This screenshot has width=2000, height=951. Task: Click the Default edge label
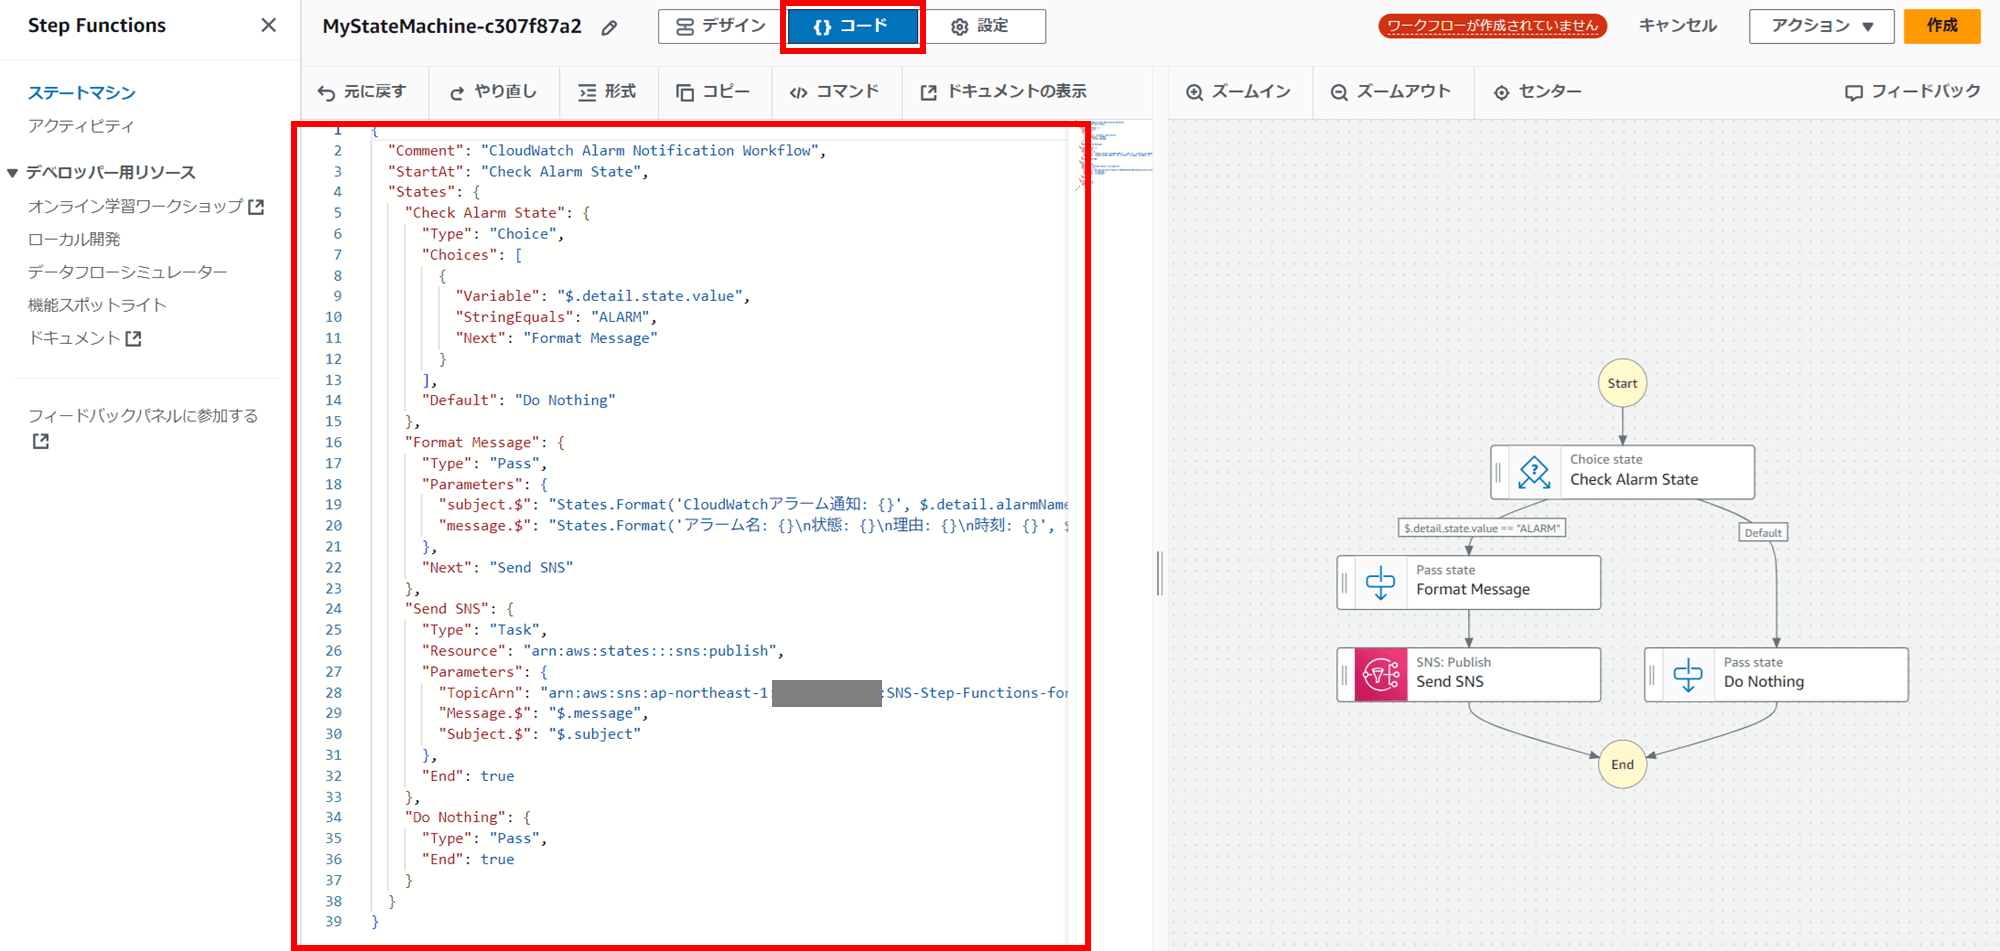pos(1763,533)
